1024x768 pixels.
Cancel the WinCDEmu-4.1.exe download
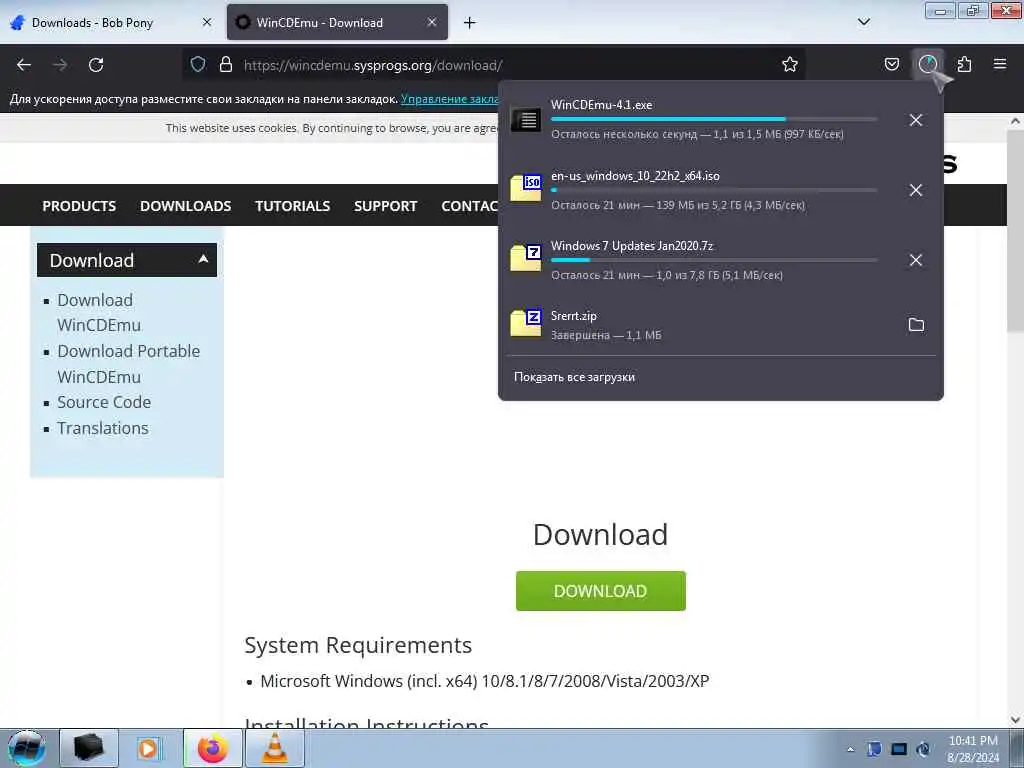click(916, 120)
